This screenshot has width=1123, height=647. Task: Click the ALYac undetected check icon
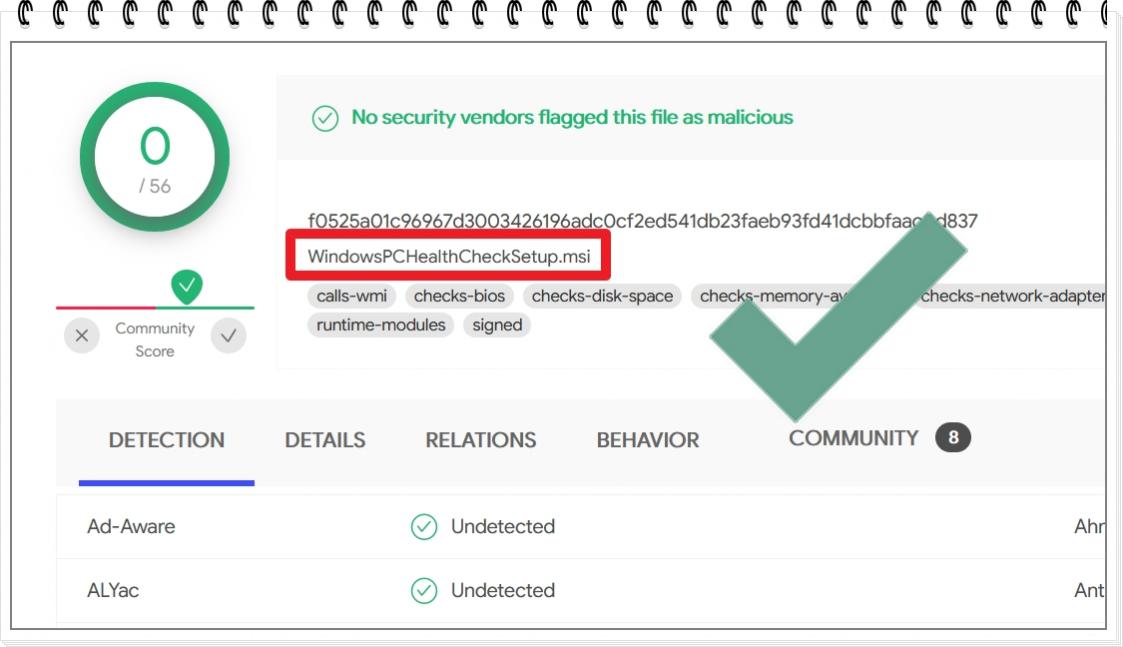[x=424, y=590]
